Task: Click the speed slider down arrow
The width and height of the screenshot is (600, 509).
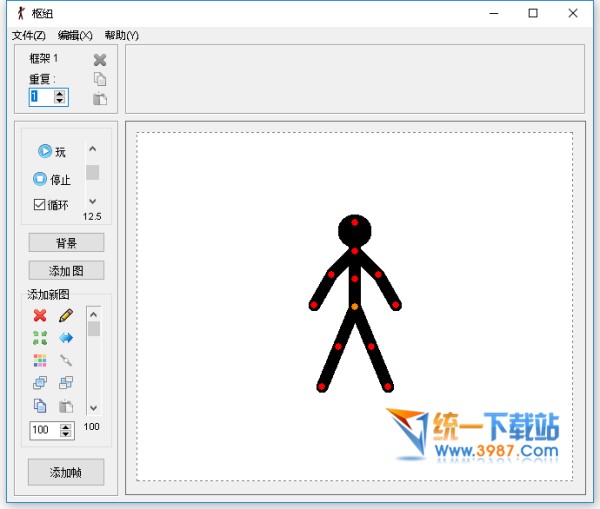Action: pyautogui.click(x=93, y=201)
